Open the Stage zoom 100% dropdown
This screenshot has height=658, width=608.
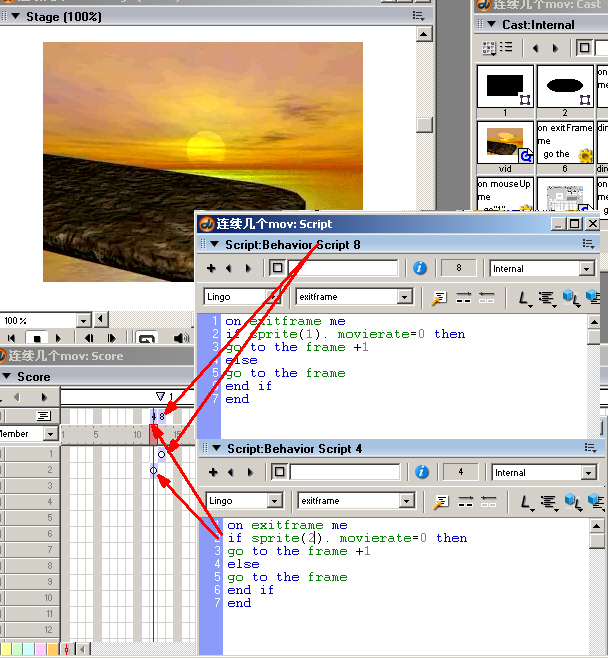(84, 321)
